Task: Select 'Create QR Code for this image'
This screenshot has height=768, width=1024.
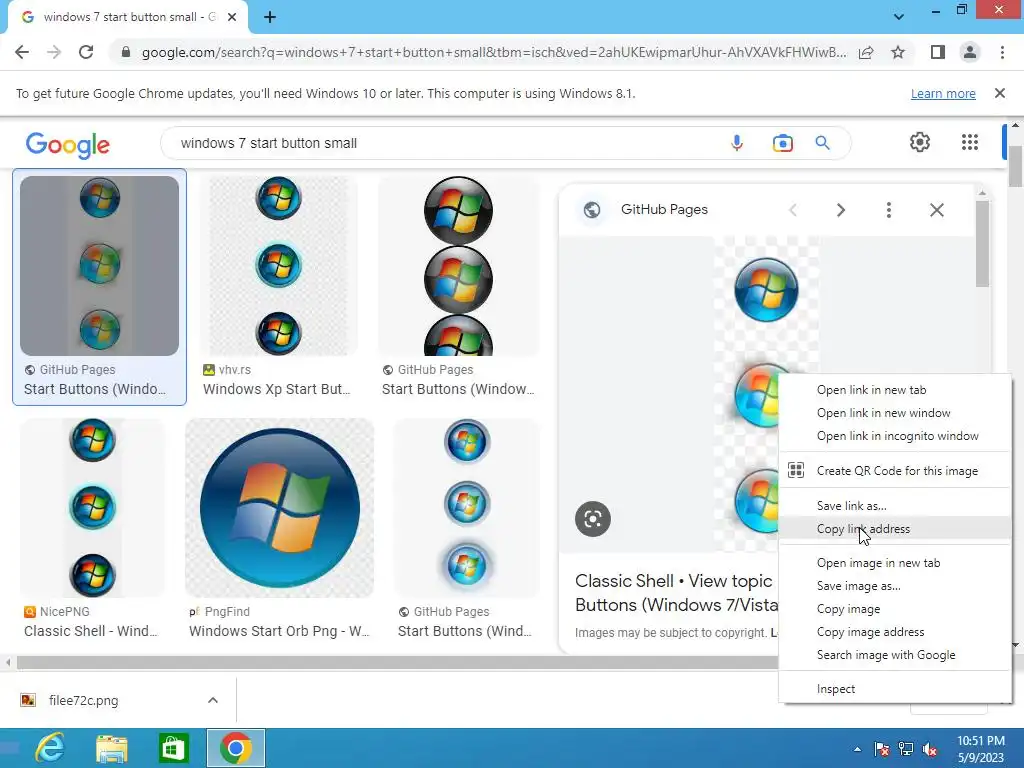Action: [x=895, y=471]
